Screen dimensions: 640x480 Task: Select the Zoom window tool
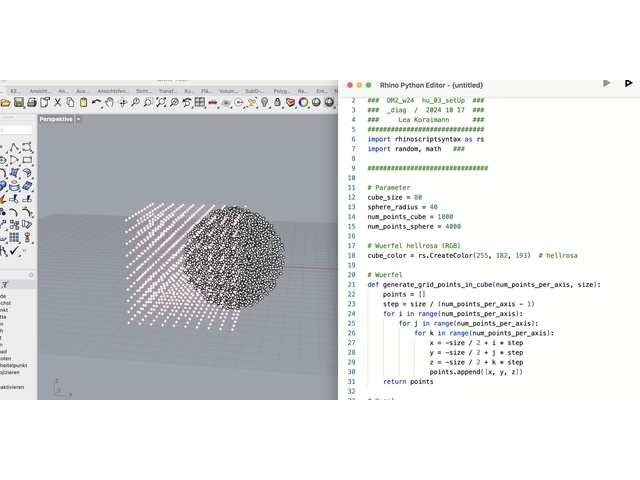148,102
